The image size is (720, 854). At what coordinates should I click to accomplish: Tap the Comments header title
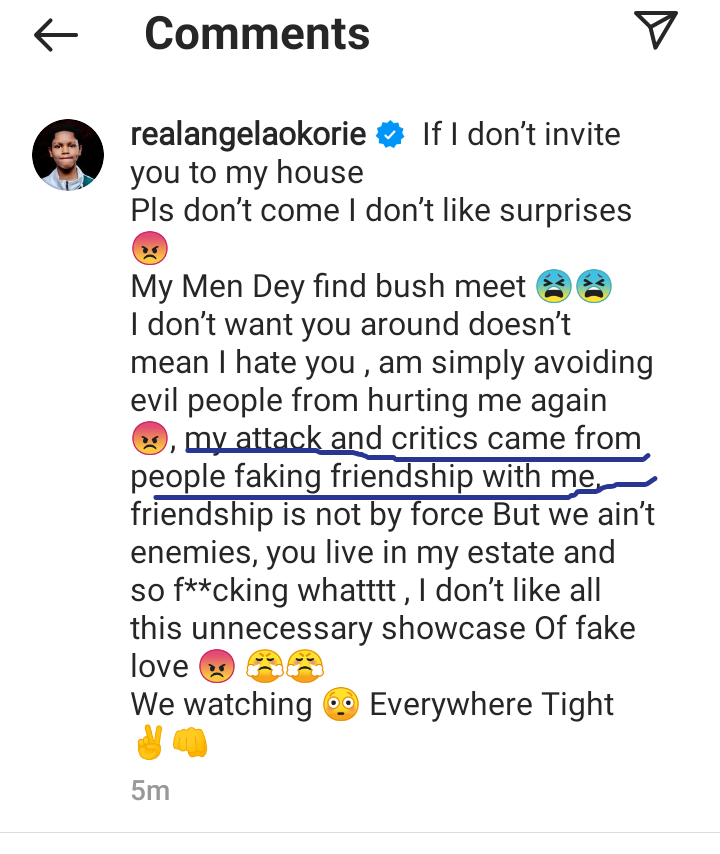[257, 34]
